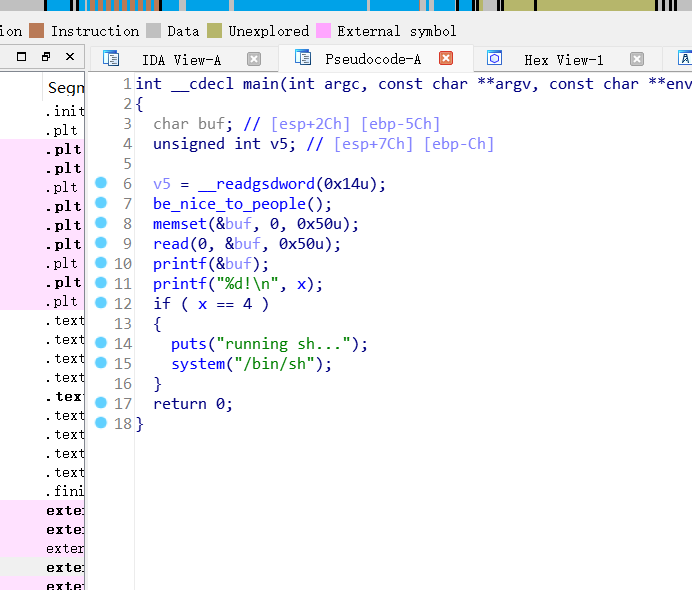Toggle breakpoint dot on line 9
Viewport: 692px width, 590px height.
click(101, 243)
